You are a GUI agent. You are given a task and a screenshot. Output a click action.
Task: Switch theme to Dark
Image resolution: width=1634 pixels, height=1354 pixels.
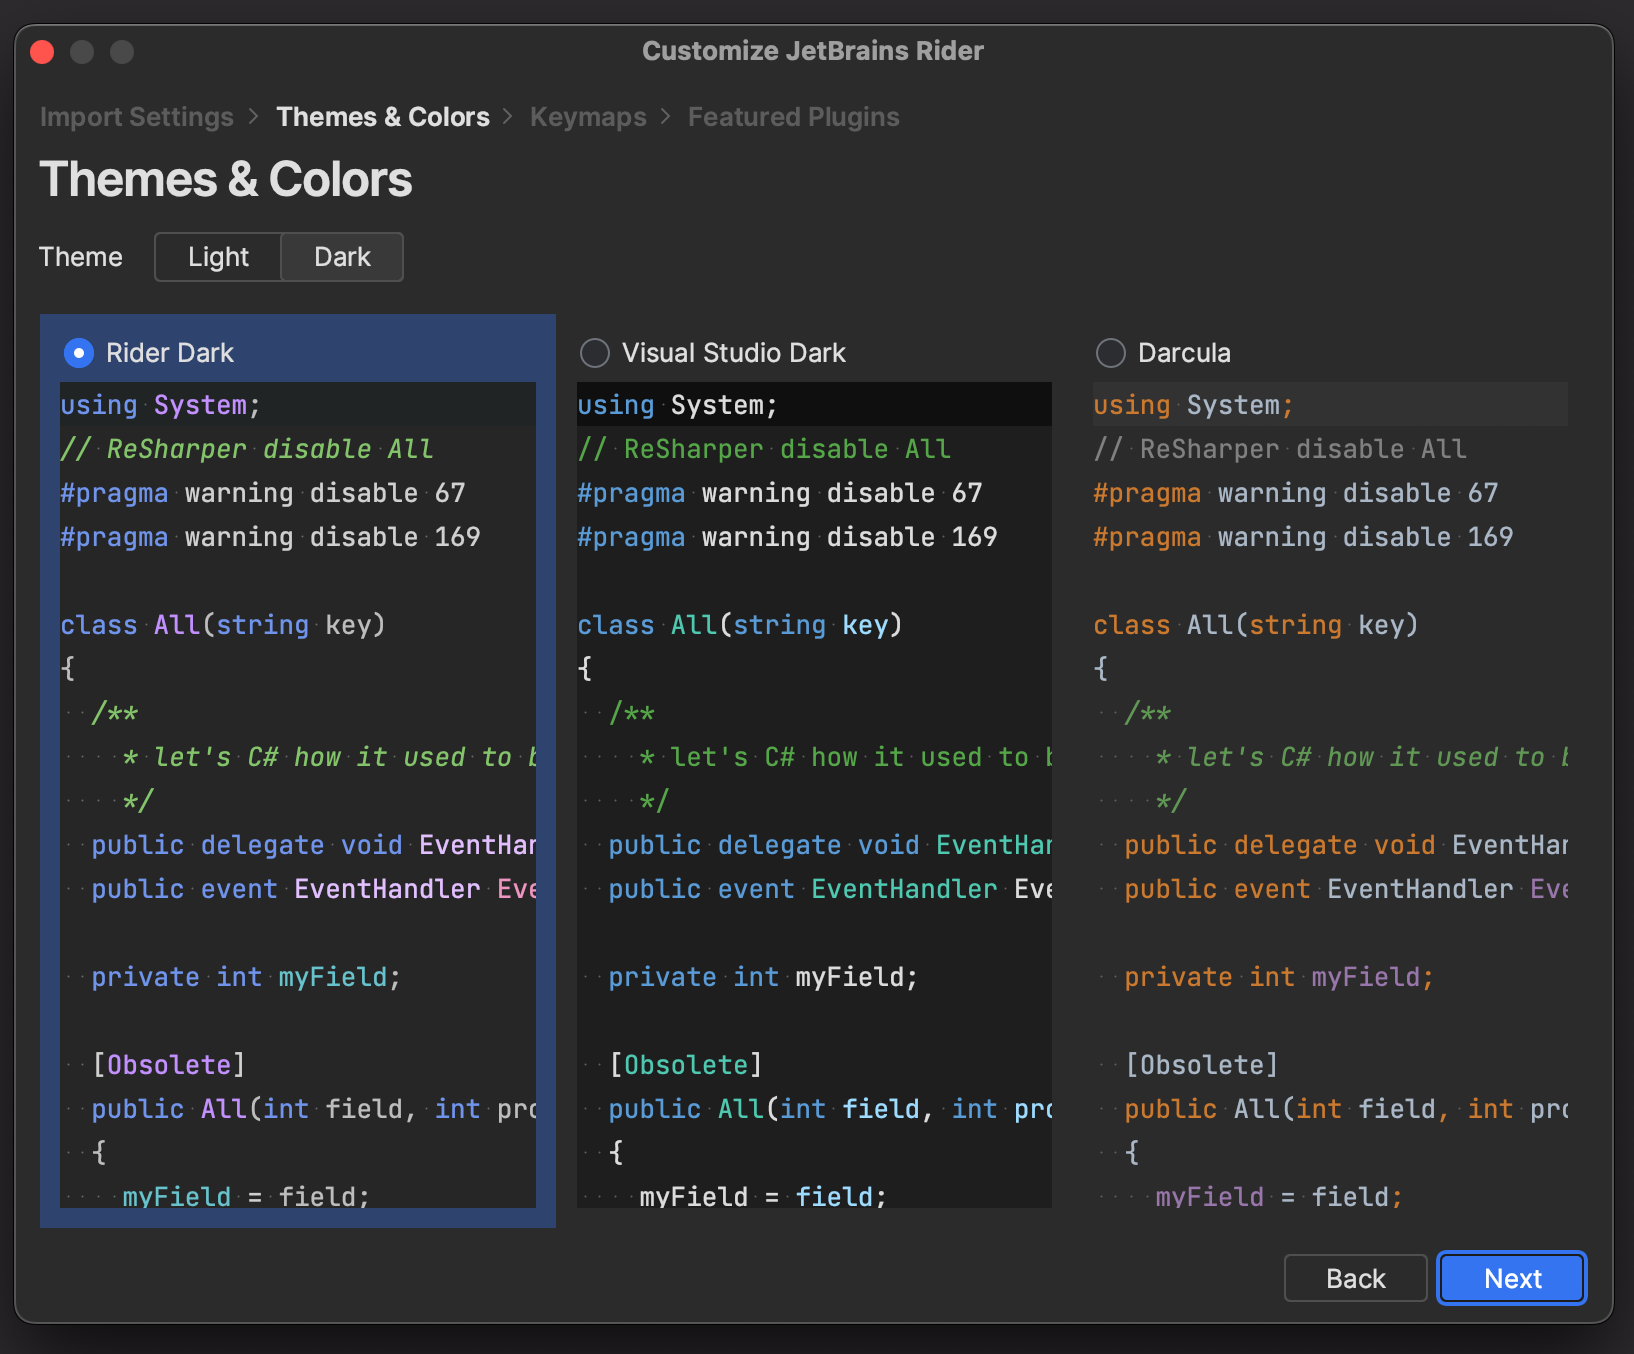pos(342,257)
